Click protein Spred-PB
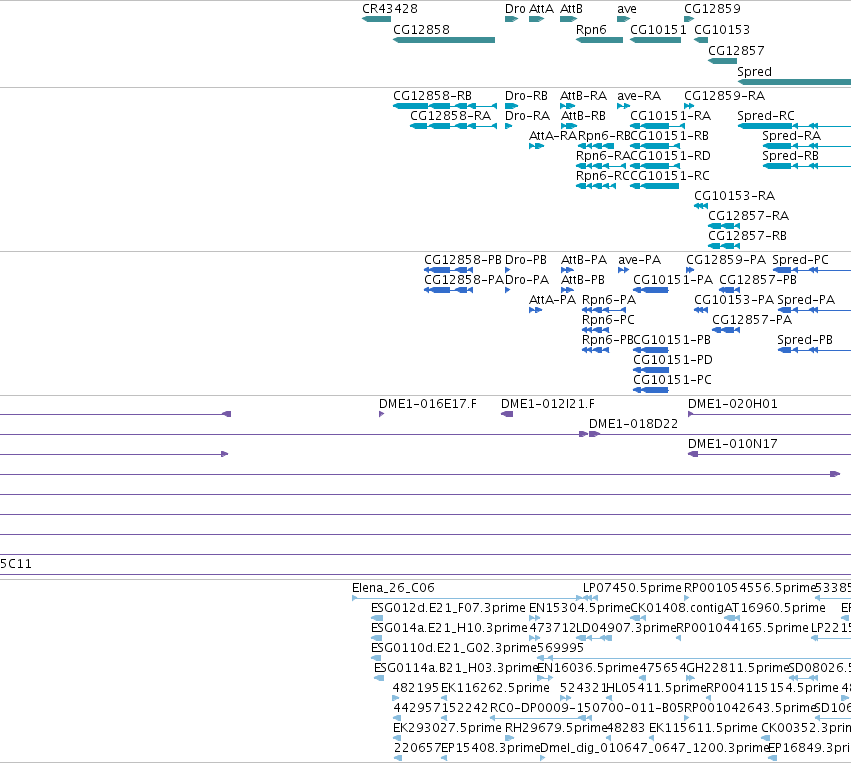 point(814,350)
